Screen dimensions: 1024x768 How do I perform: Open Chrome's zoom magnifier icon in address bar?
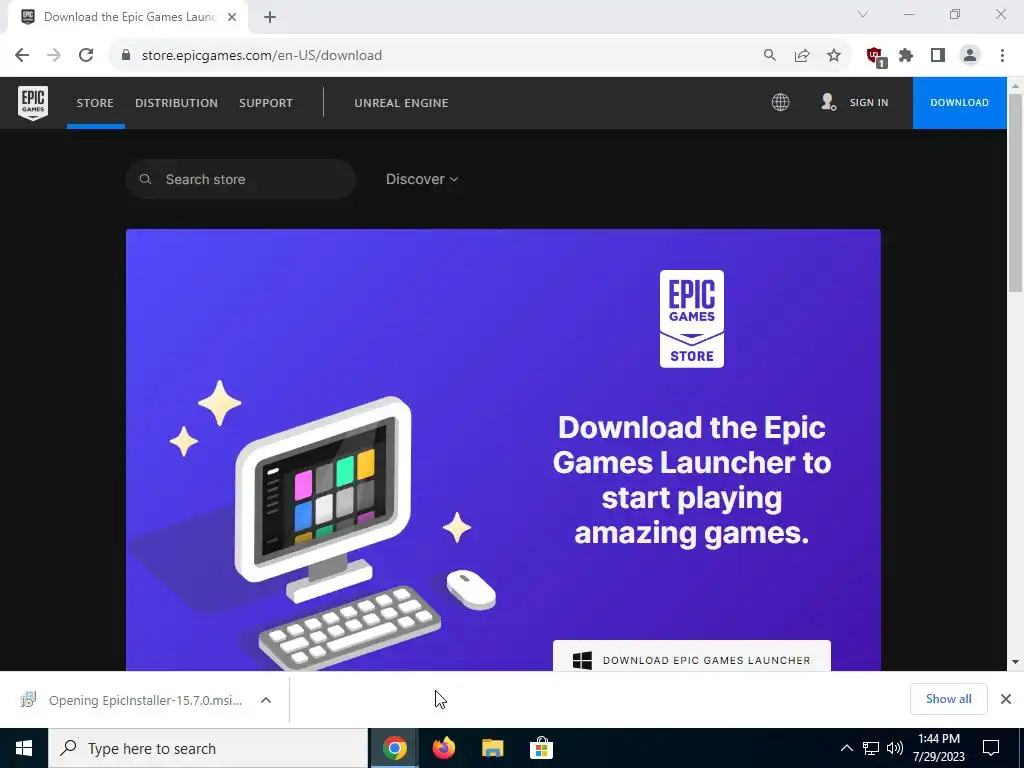770,56
